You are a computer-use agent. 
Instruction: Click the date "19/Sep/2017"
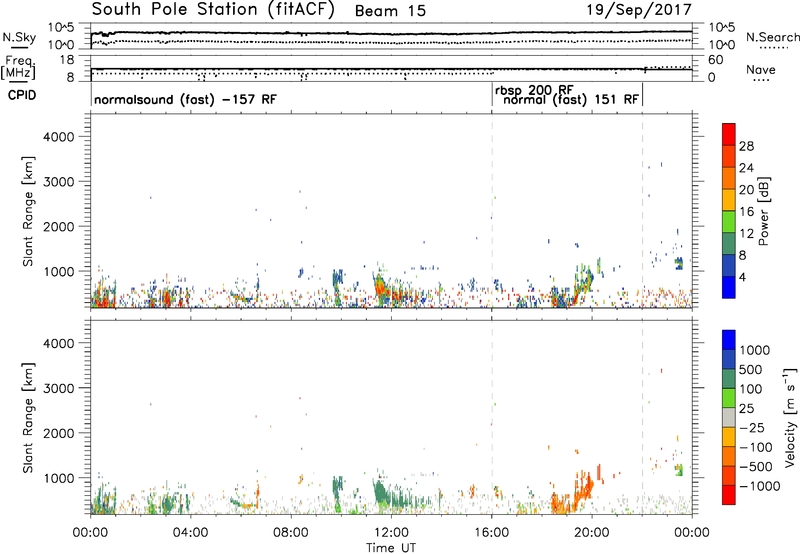pyautogui.click(x=639, y=10)
